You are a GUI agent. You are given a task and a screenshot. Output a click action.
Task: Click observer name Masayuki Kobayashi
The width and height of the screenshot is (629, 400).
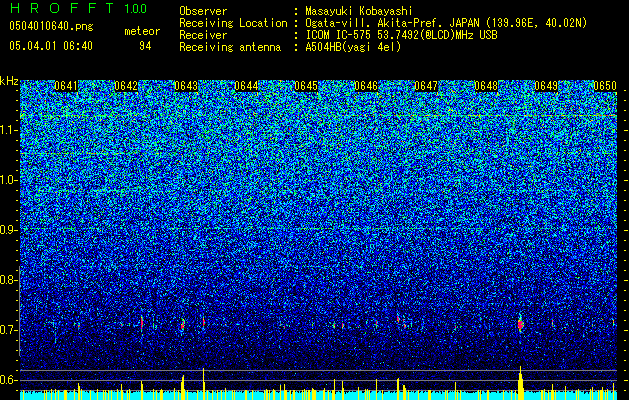[358, 11]
